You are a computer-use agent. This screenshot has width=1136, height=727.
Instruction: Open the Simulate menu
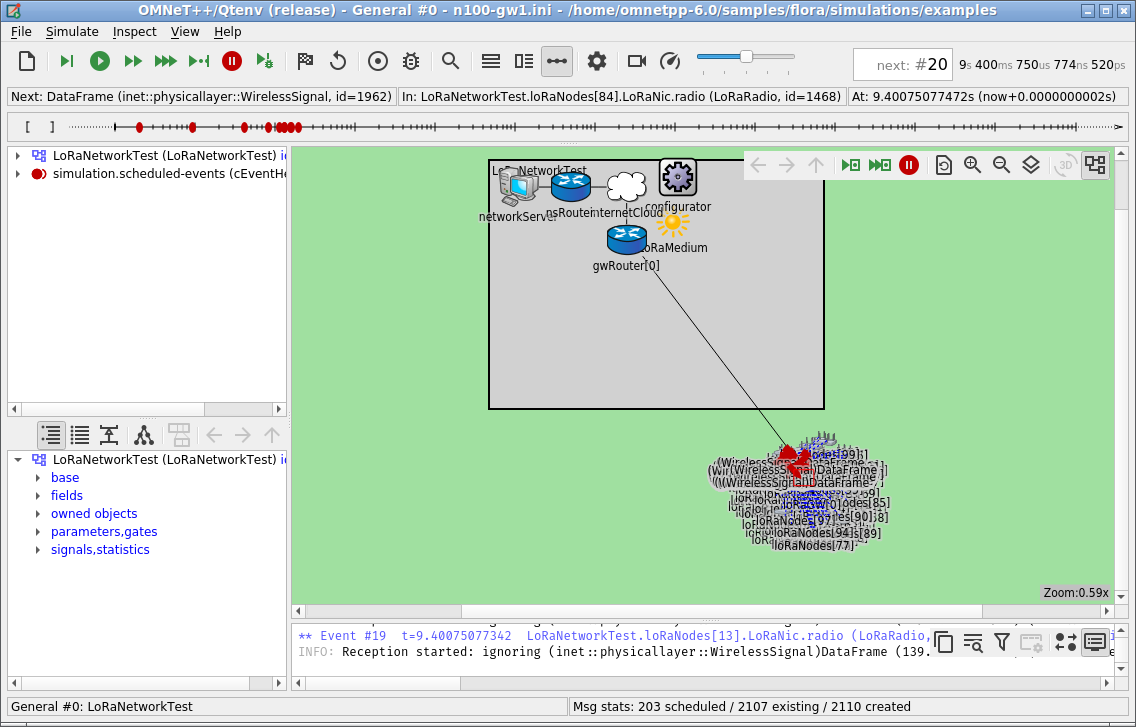pyautogui.click(x=72, y=32)
